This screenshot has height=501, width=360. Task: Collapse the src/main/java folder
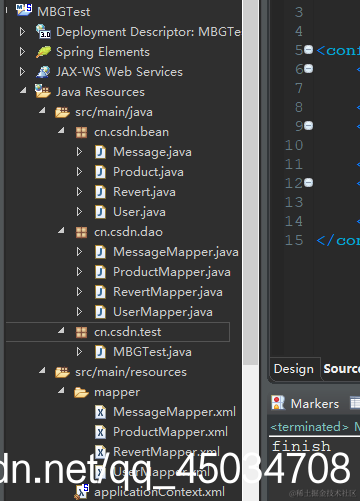tap(42, 110)
